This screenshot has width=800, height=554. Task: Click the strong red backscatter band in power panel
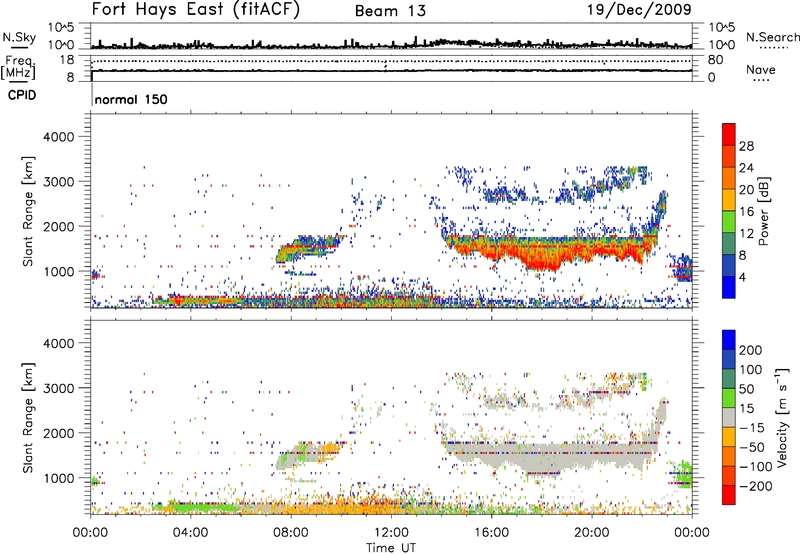pyautogui.click(x=548, y=253)
